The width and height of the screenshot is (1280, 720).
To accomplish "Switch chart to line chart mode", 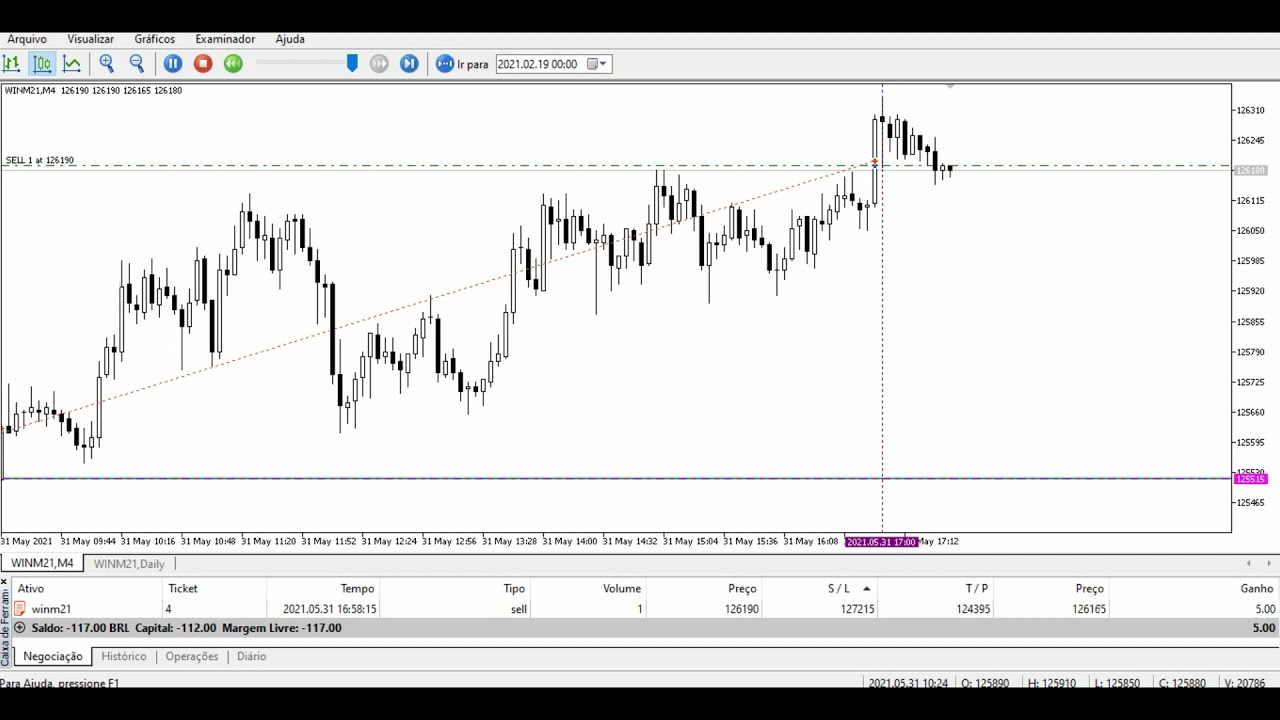I will tap(72, 64).
